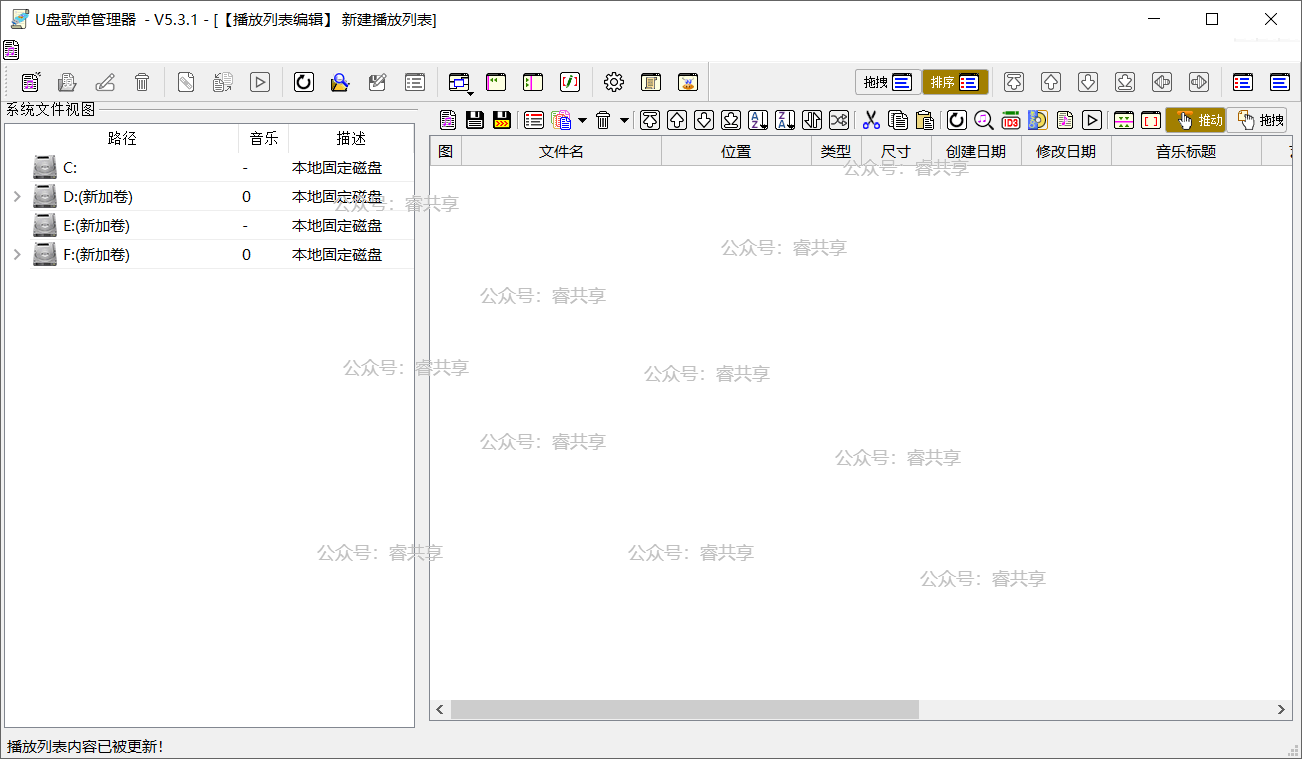Screen dimensions: 1302x759
Task: Click the ID3 tag editor icon
Action: click(1010, 120)
